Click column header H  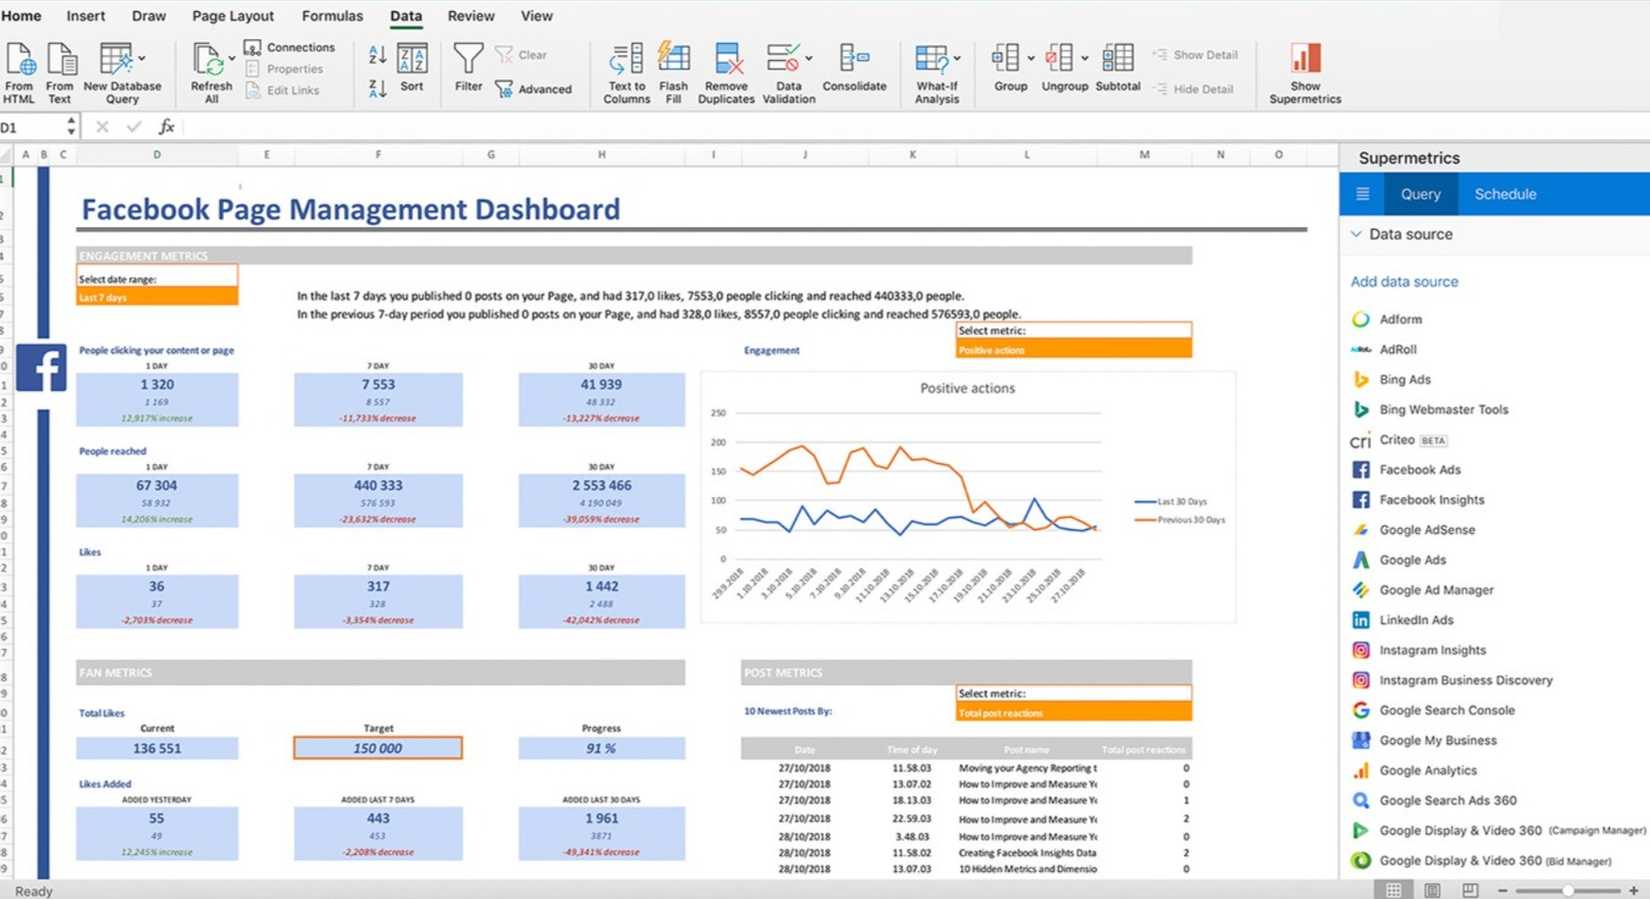coord(602,155)
